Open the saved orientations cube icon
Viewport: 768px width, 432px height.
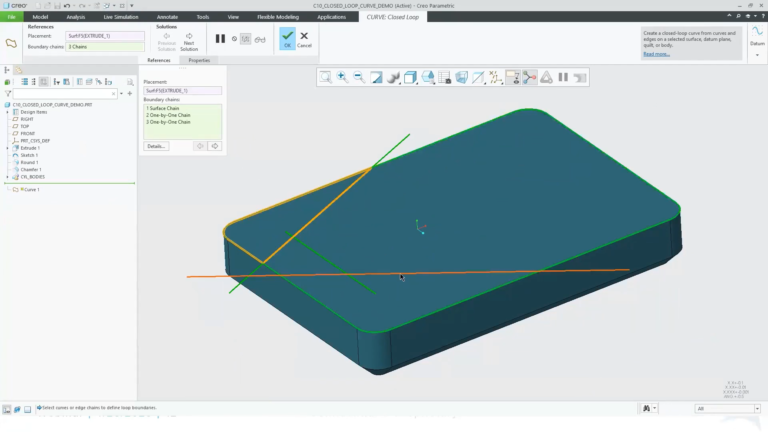tap(410, 77)
